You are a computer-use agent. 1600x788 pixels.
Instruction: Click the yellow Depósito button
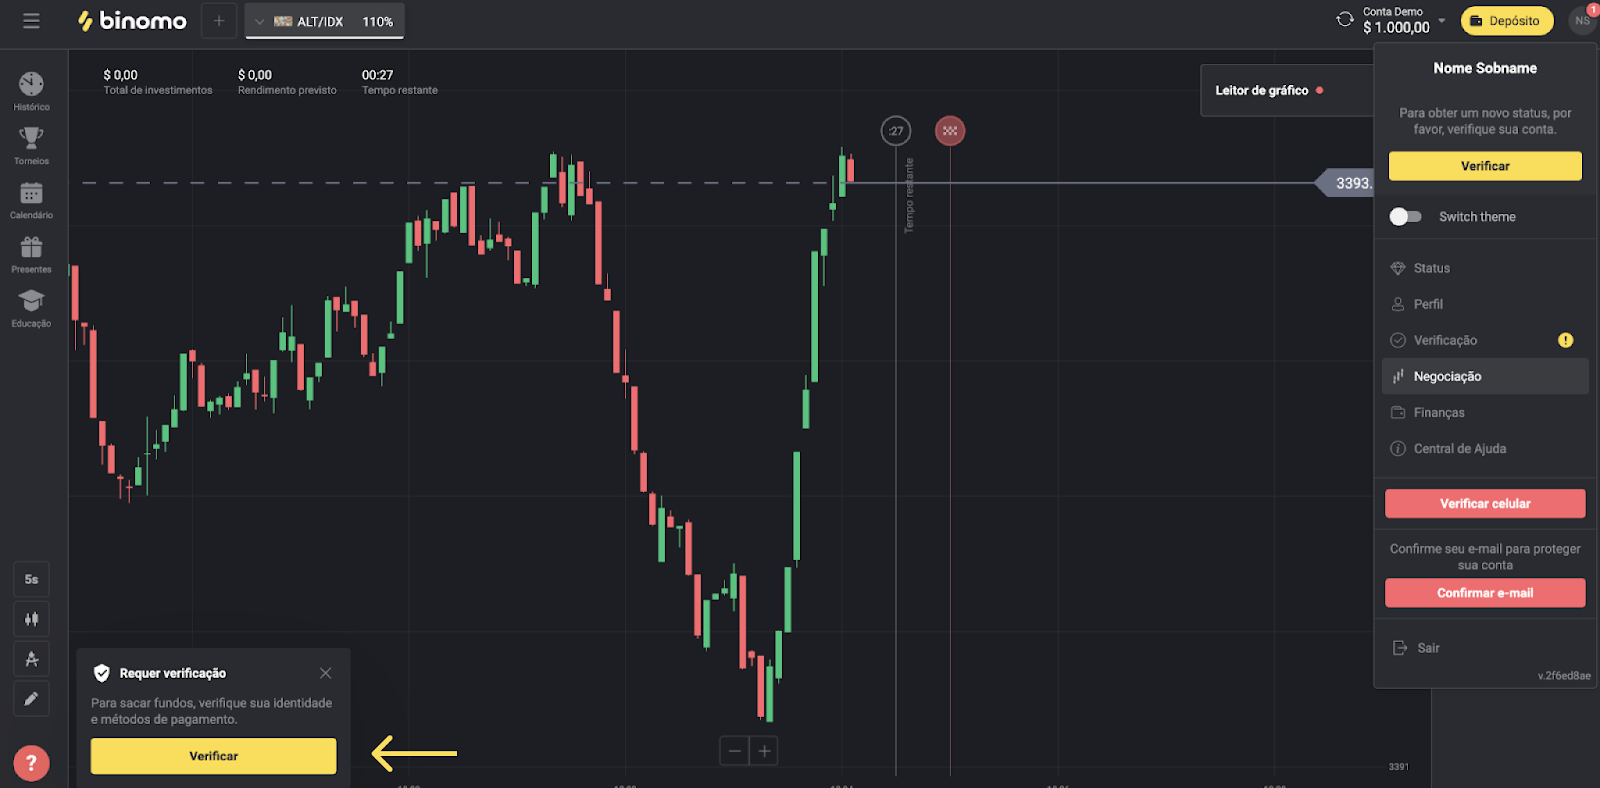[x=1506, y=21]
